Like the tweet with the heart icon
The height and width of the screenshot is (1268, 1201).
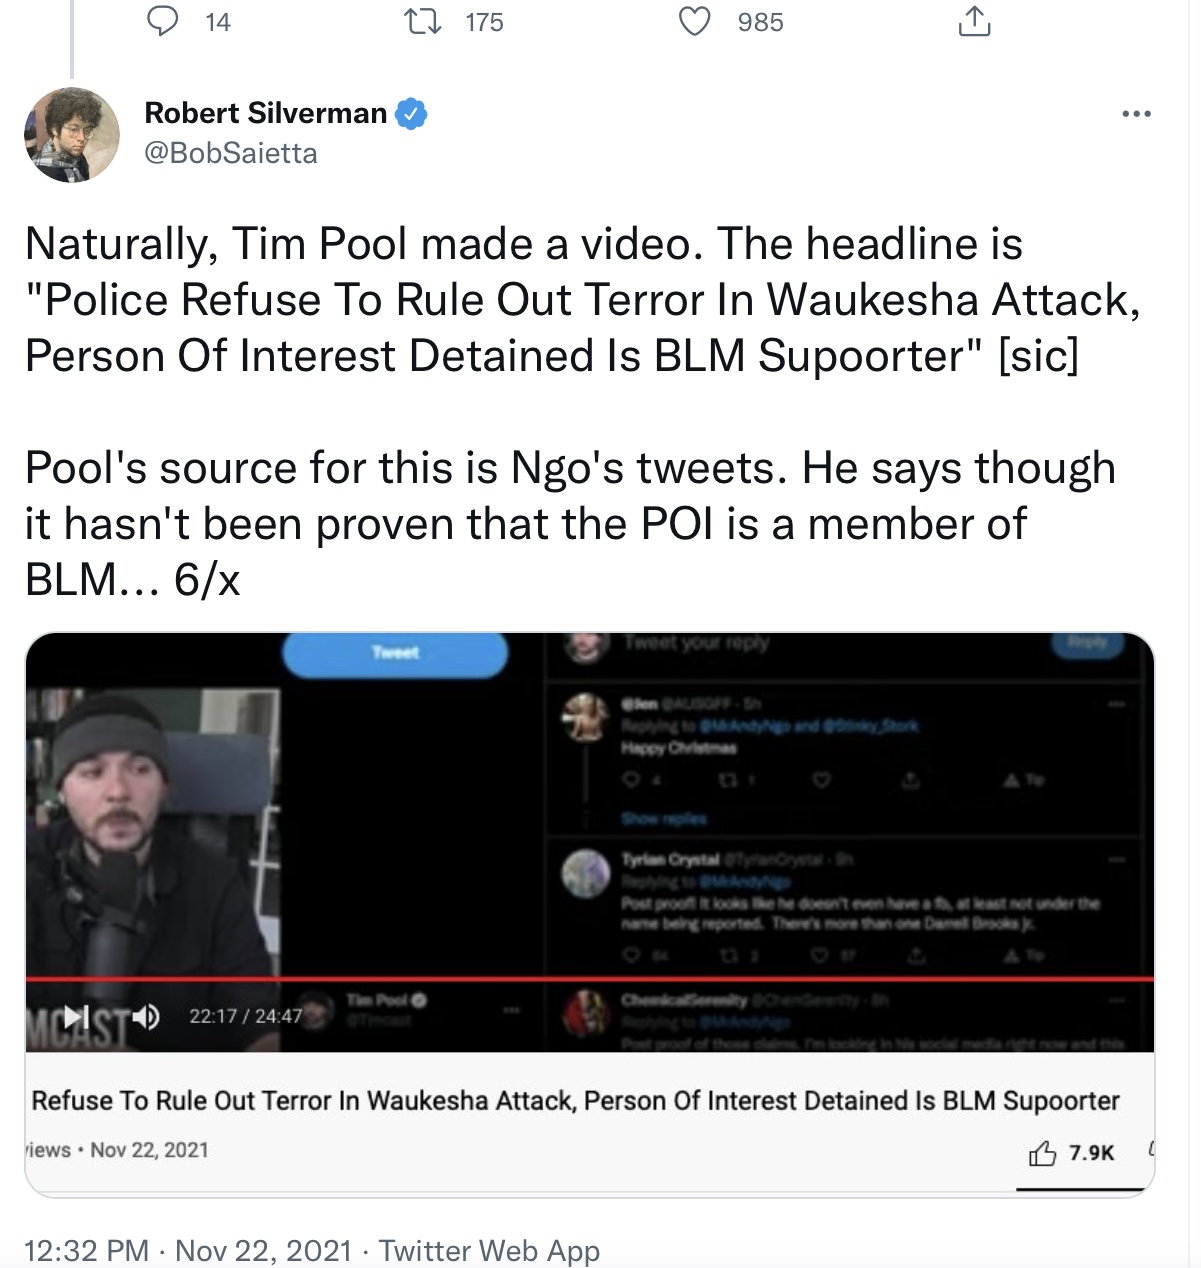(695, 21)
